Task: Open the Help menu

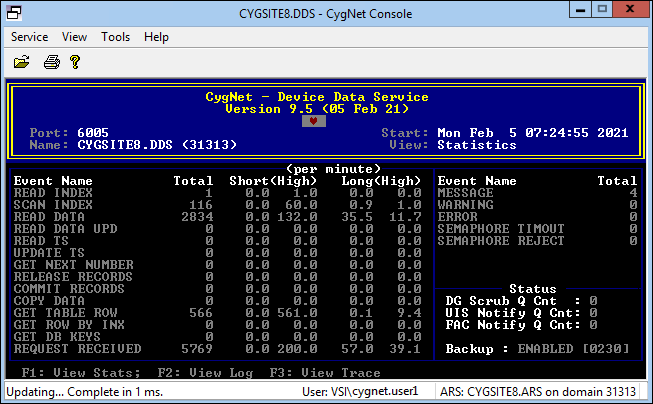Action: point(156,37)
